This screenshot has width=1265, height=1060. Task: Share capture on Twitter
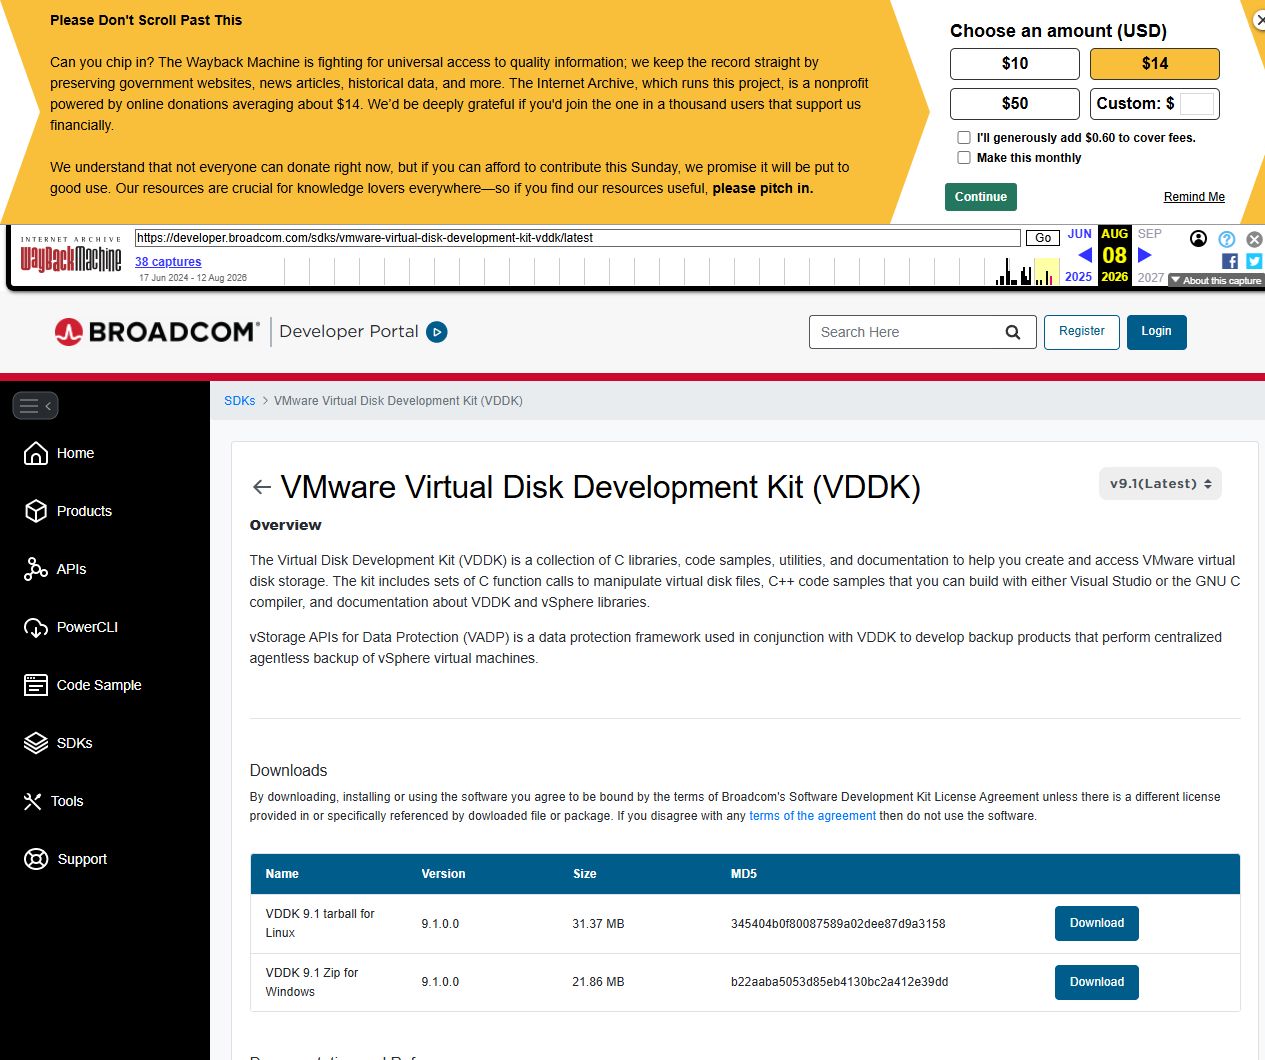pyautogui.click(x=1254, y=261)
